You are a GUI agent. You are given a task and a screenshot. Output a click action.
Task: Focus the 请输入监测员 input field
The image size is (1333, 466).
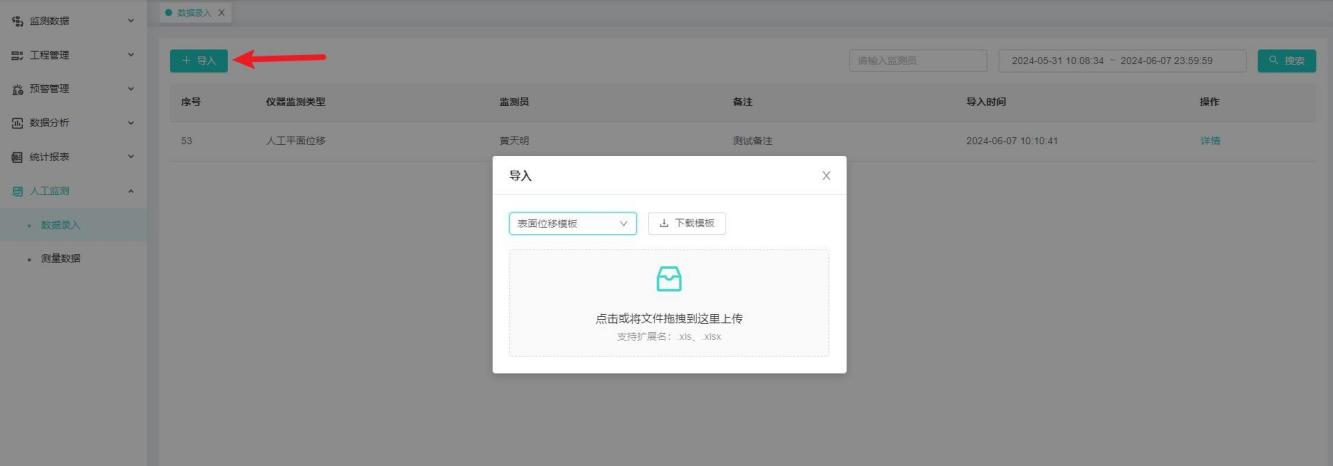click(917, 61)
